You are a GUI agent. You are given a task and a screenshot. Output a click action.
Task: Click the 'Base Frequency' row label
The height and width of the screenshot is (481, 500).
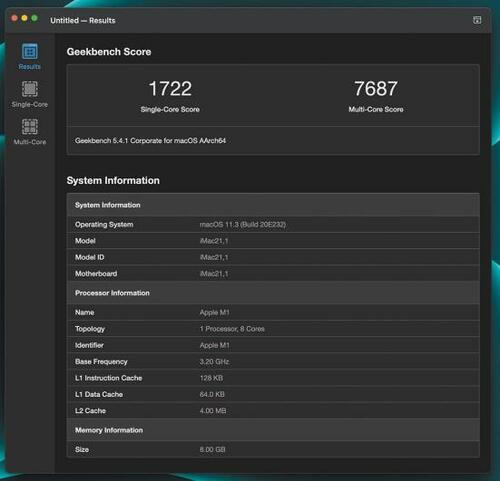101,362
